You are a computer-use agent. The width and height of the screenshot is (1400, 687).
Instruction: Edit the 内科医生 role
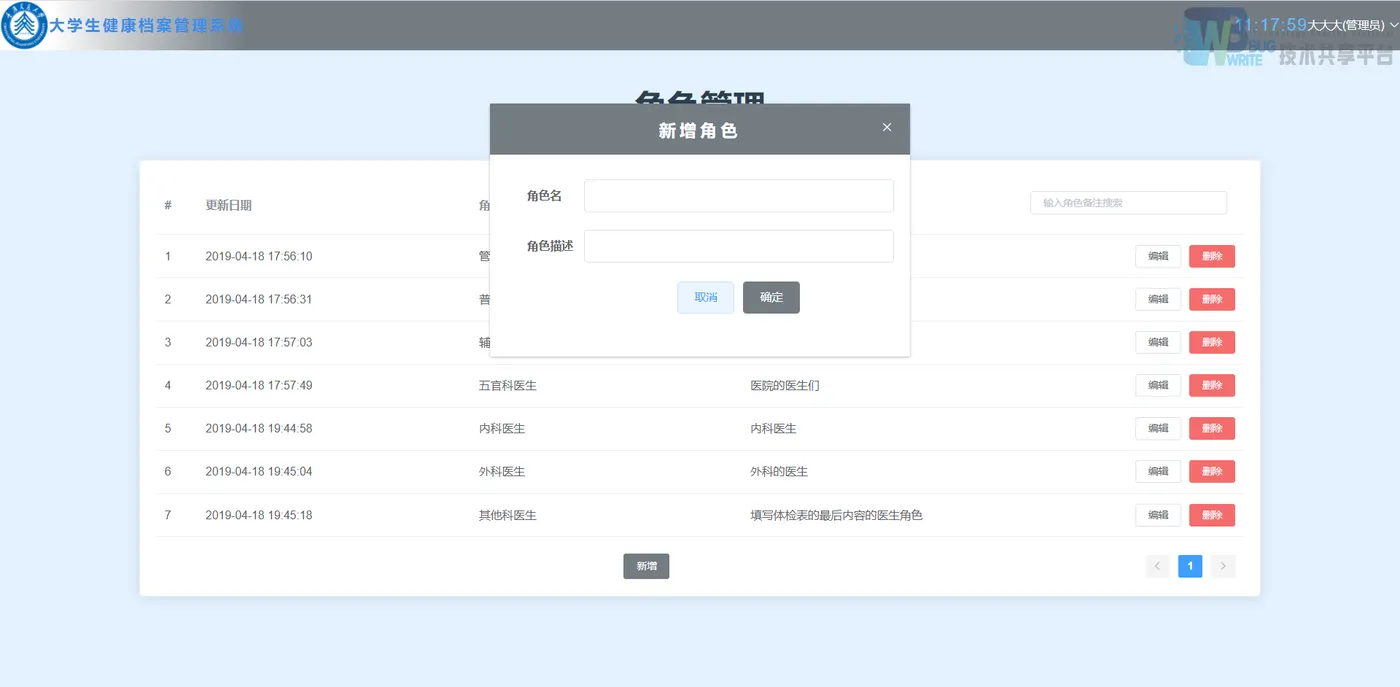pyautogui.click(x=1158, y=429)
